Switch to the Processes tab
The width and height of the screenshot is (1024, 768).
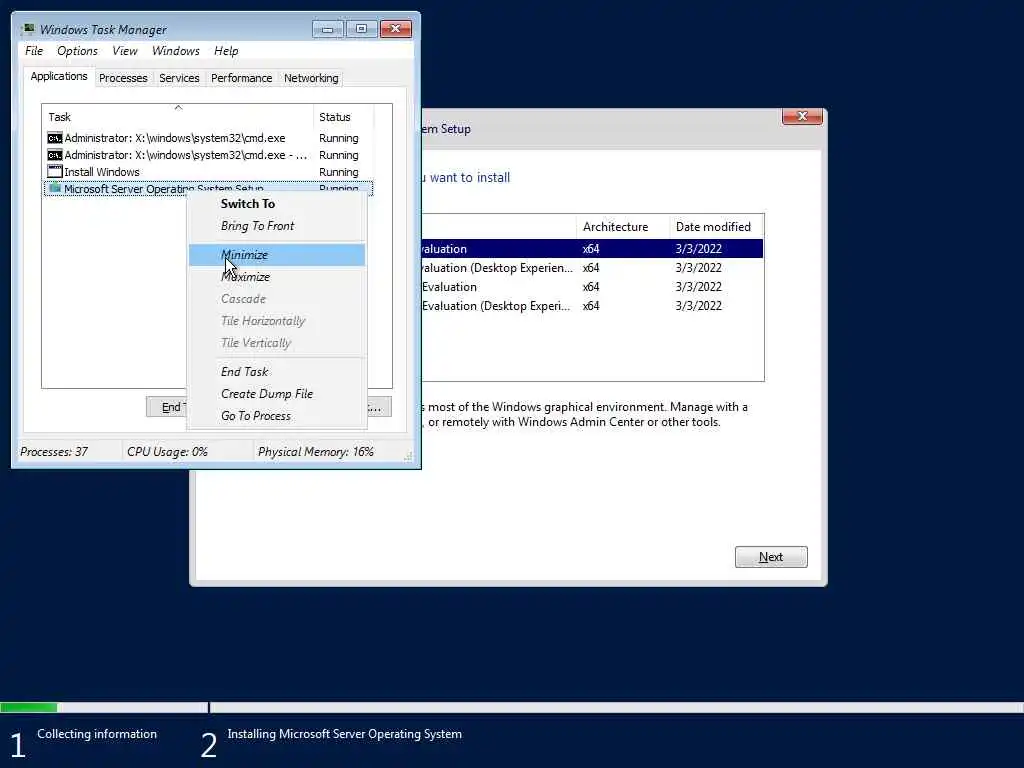click(x=123, y=78)
